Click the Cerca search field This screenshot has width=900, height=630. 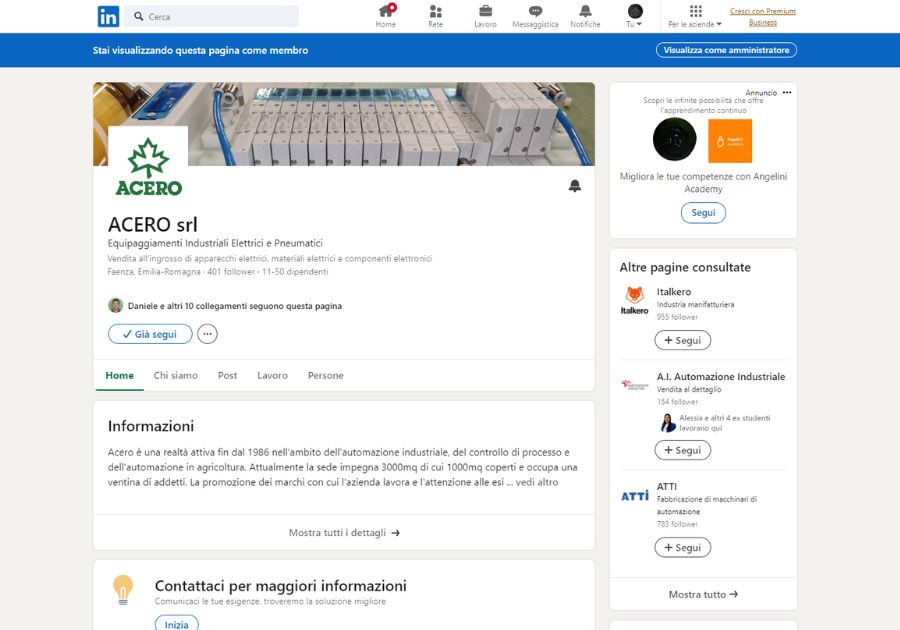[211, 17]
